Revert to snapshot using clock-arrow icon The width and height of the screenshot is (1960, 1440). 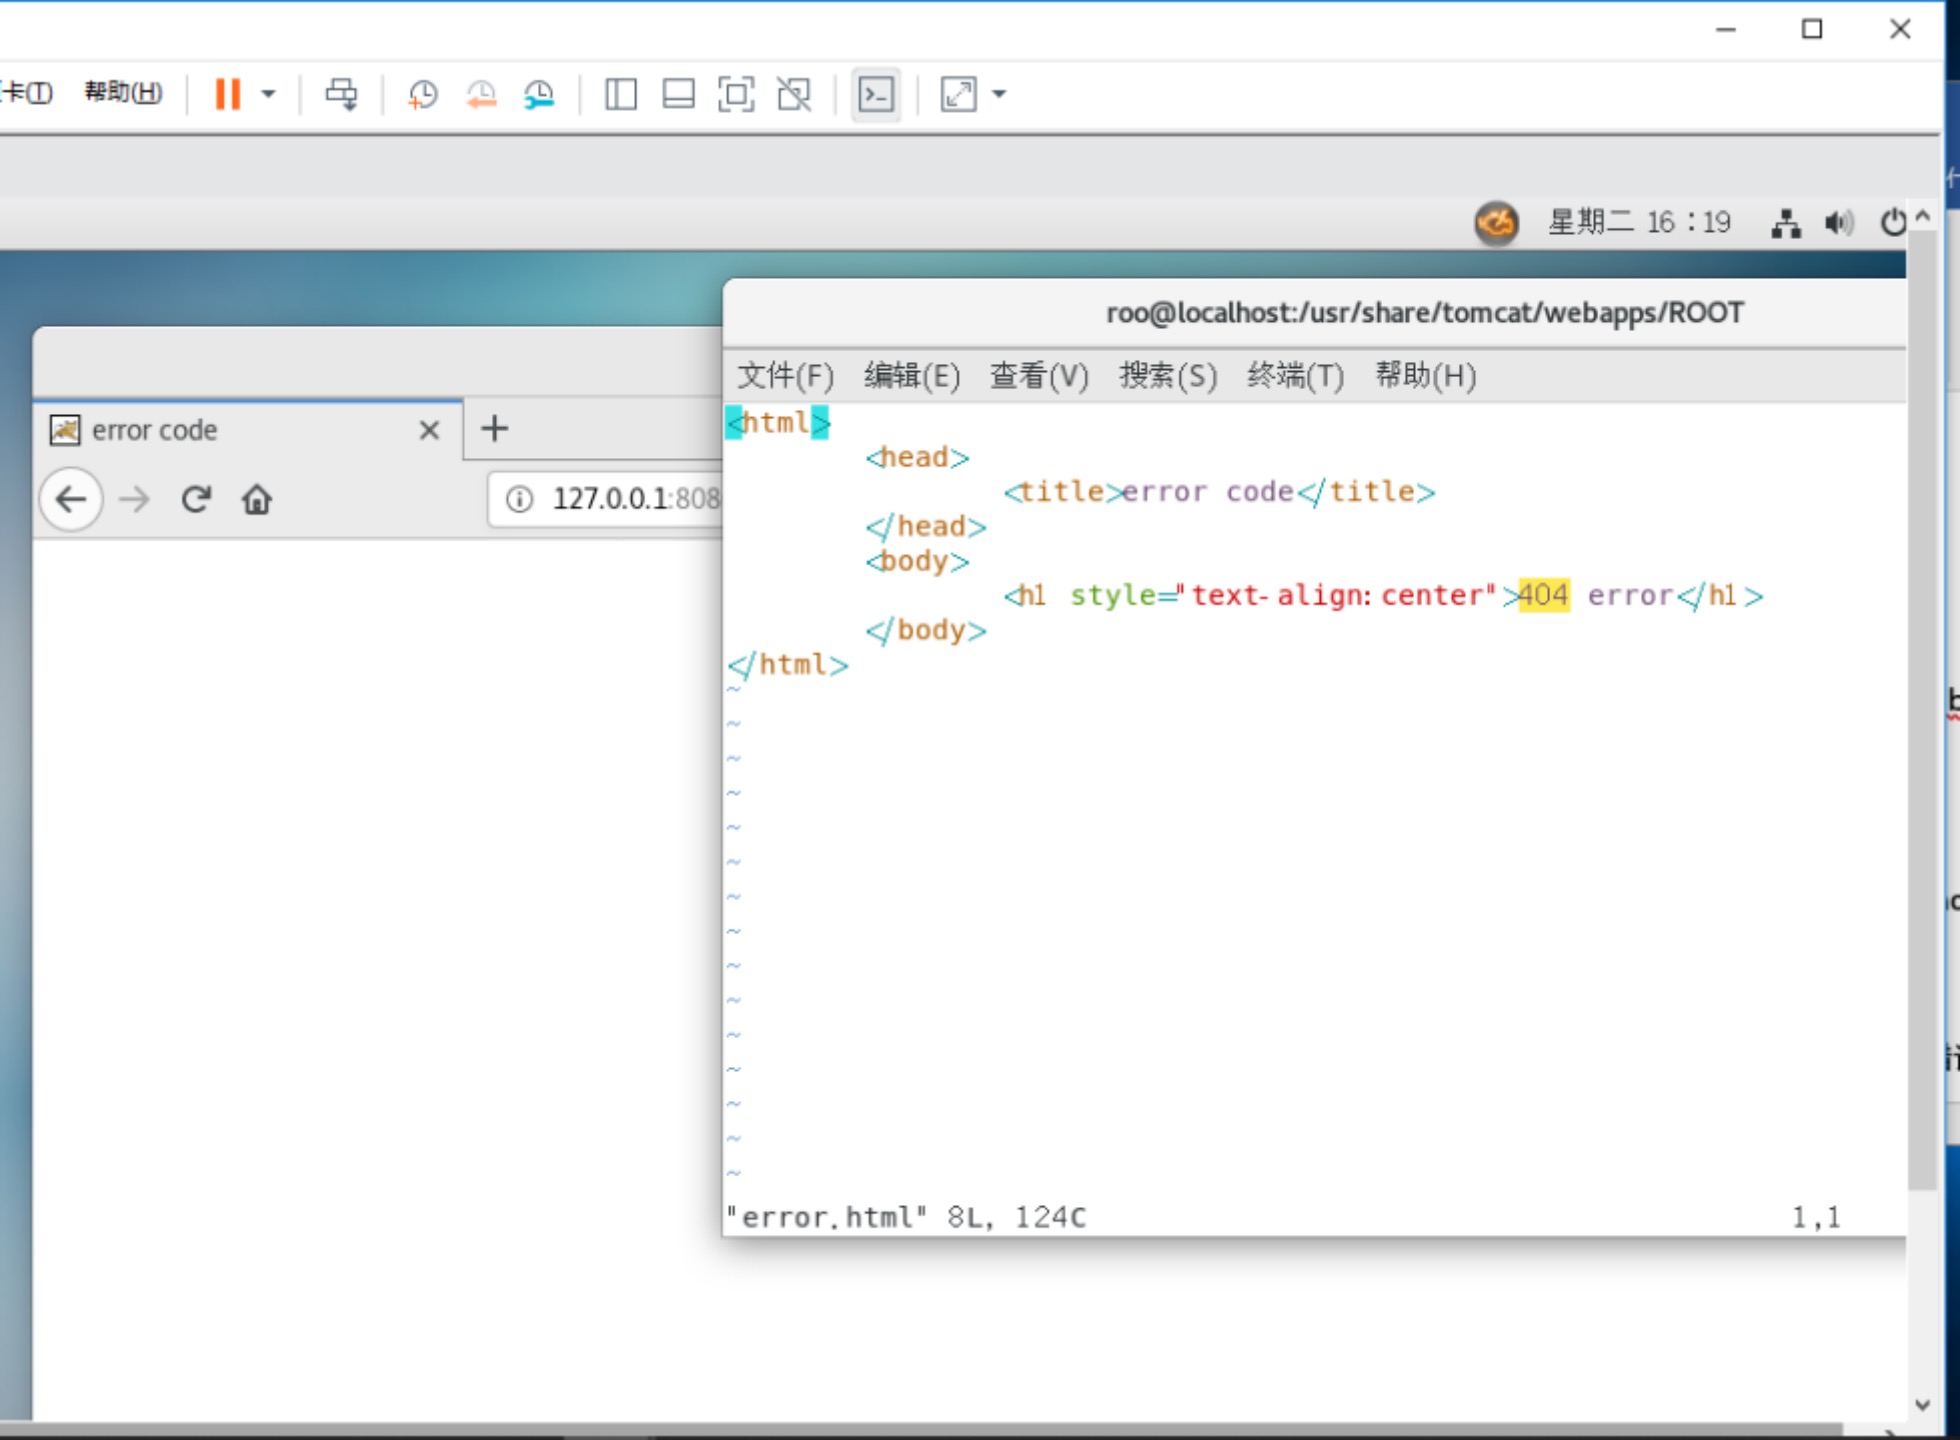point(481,94)
